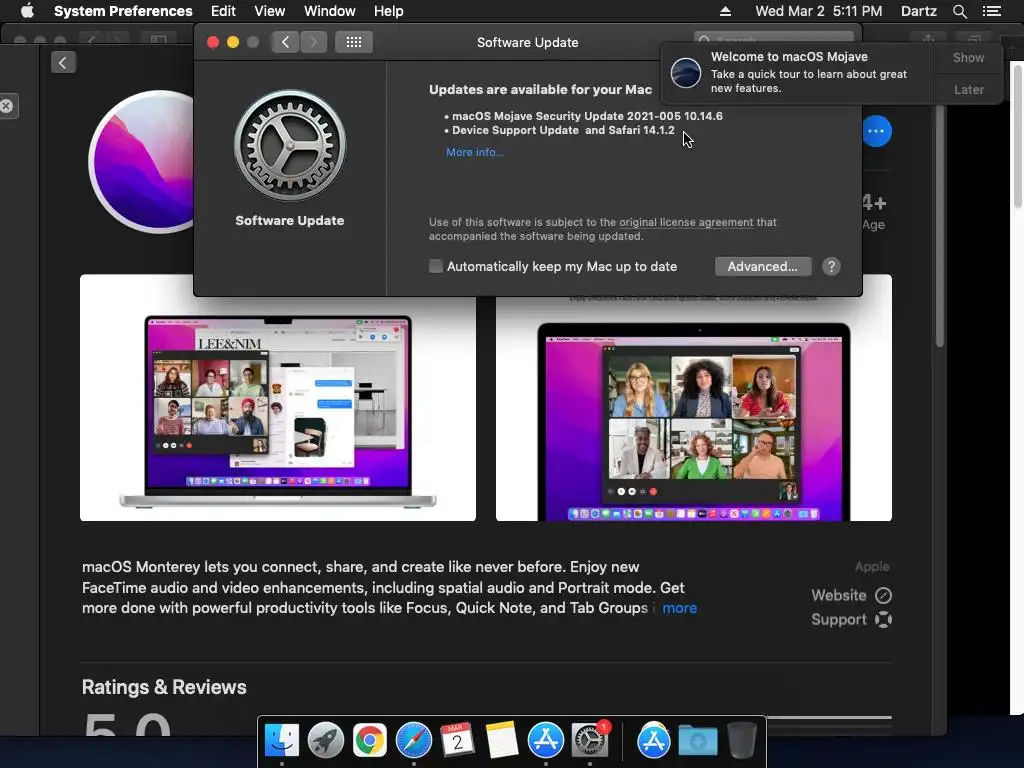This screenshot has width=1024, height=768.
Task: Enable Automatically keep my Mac up to date
Action: tap(436, 266)
